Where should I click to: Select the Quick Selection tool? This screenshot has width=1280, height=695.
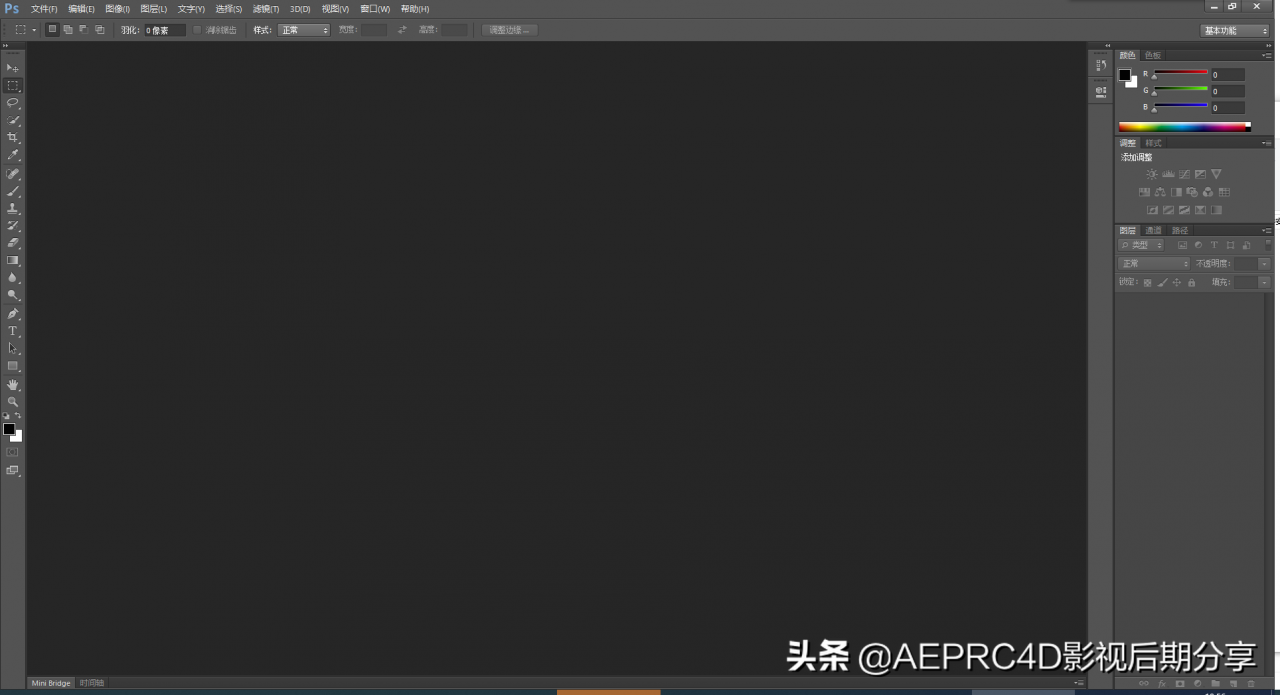click(x=13, y=120)
